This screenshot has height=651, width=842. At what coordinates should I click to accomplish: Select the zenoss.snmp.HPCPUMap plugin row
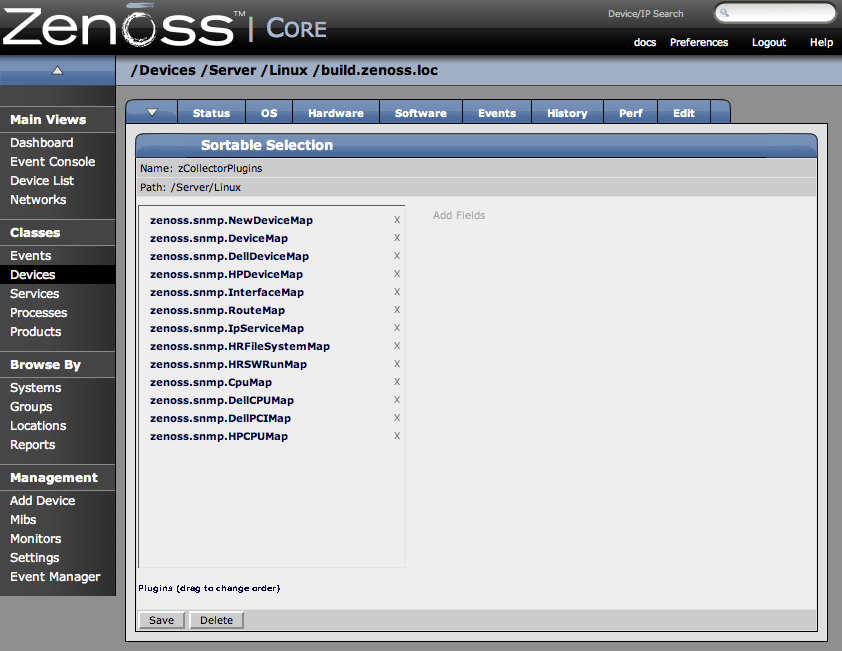click(x=219, y=436)
